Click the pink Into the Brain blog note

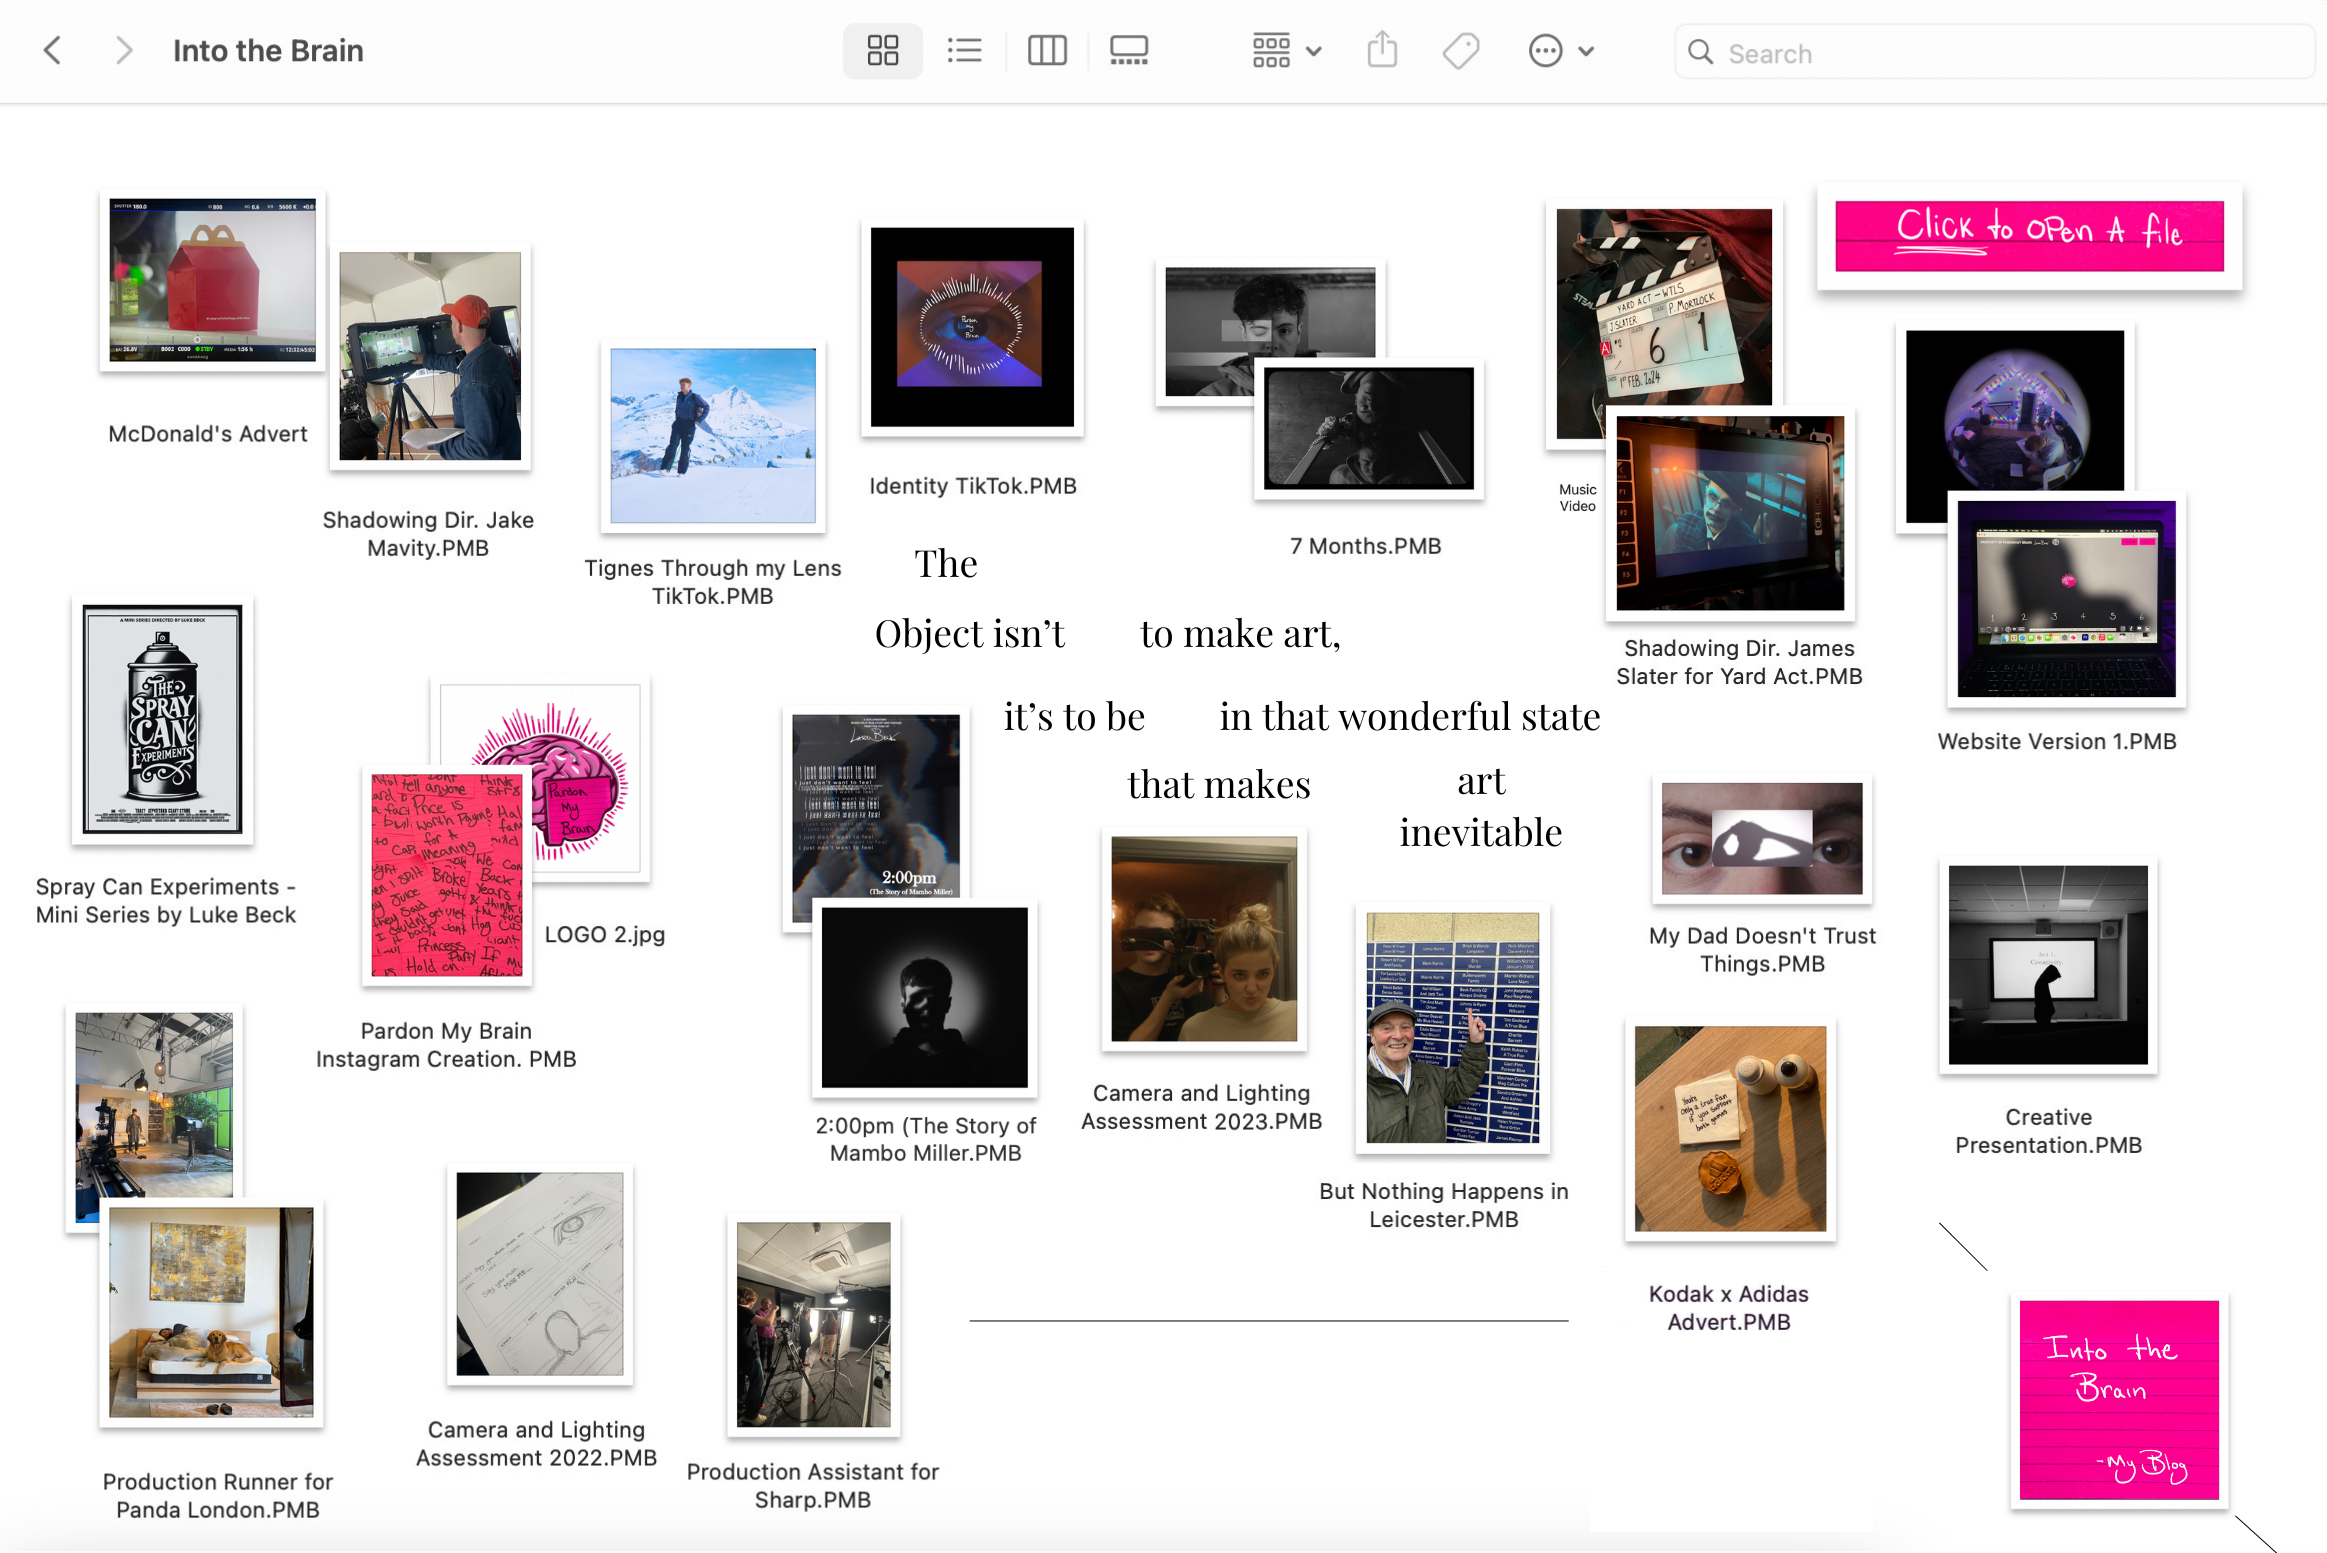tap(2118, 1399)
